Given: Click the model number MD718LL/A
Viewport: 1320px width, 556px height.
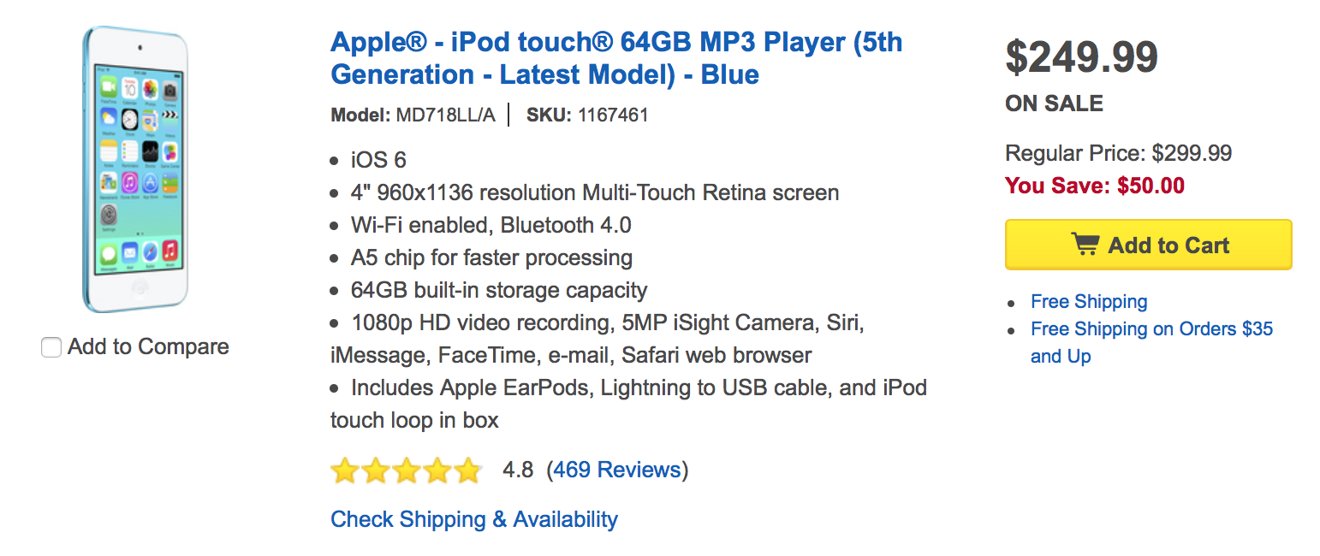Looking at the screenshot, I should point(445,115).
